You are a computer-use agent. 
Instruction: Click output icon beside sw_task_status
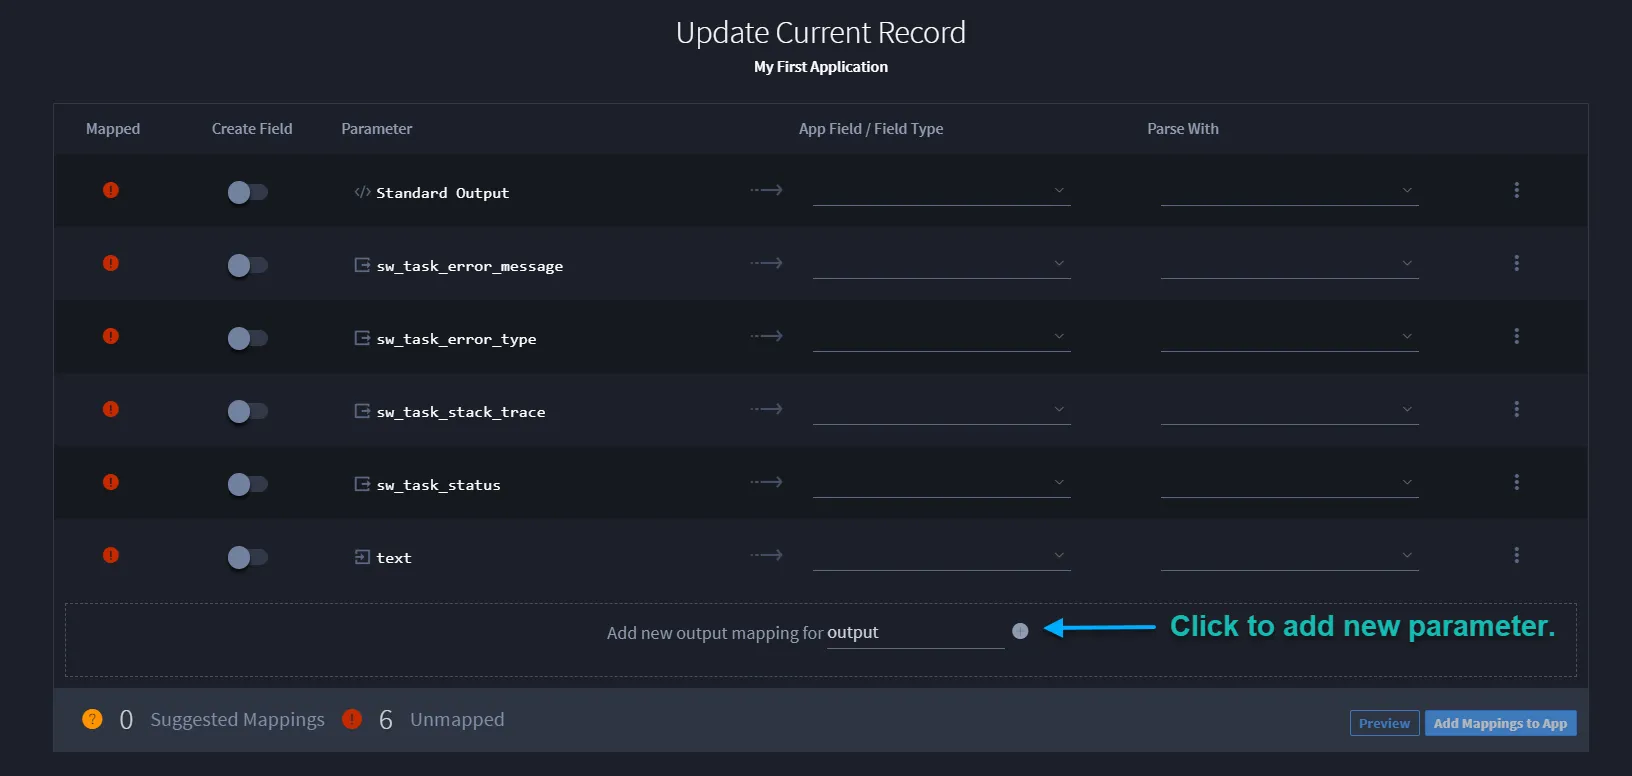[x=362, y=484]
